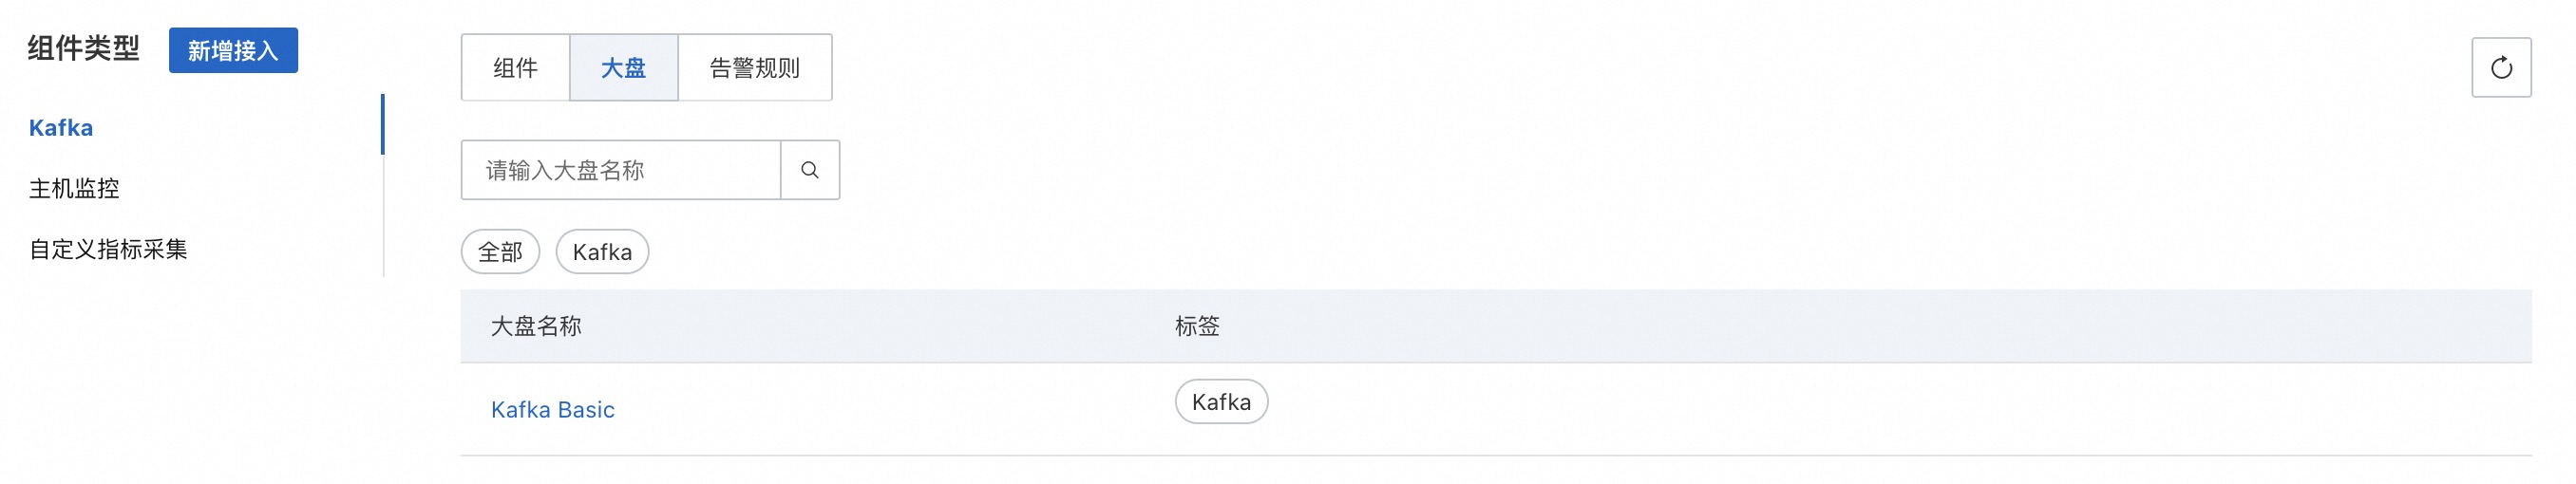Toggle the Kafka filter tag above the table

(602, 252)
